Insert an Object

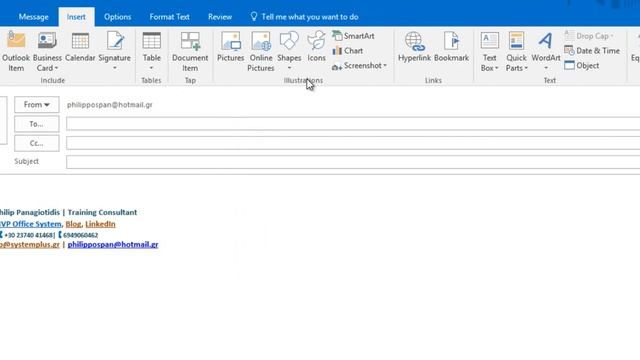(582, 65)
